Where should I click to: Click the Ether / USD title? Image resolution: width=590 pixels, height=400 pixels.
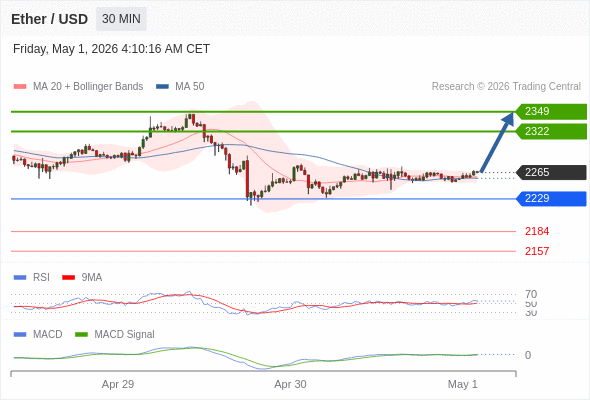click(x=50, y=19)
